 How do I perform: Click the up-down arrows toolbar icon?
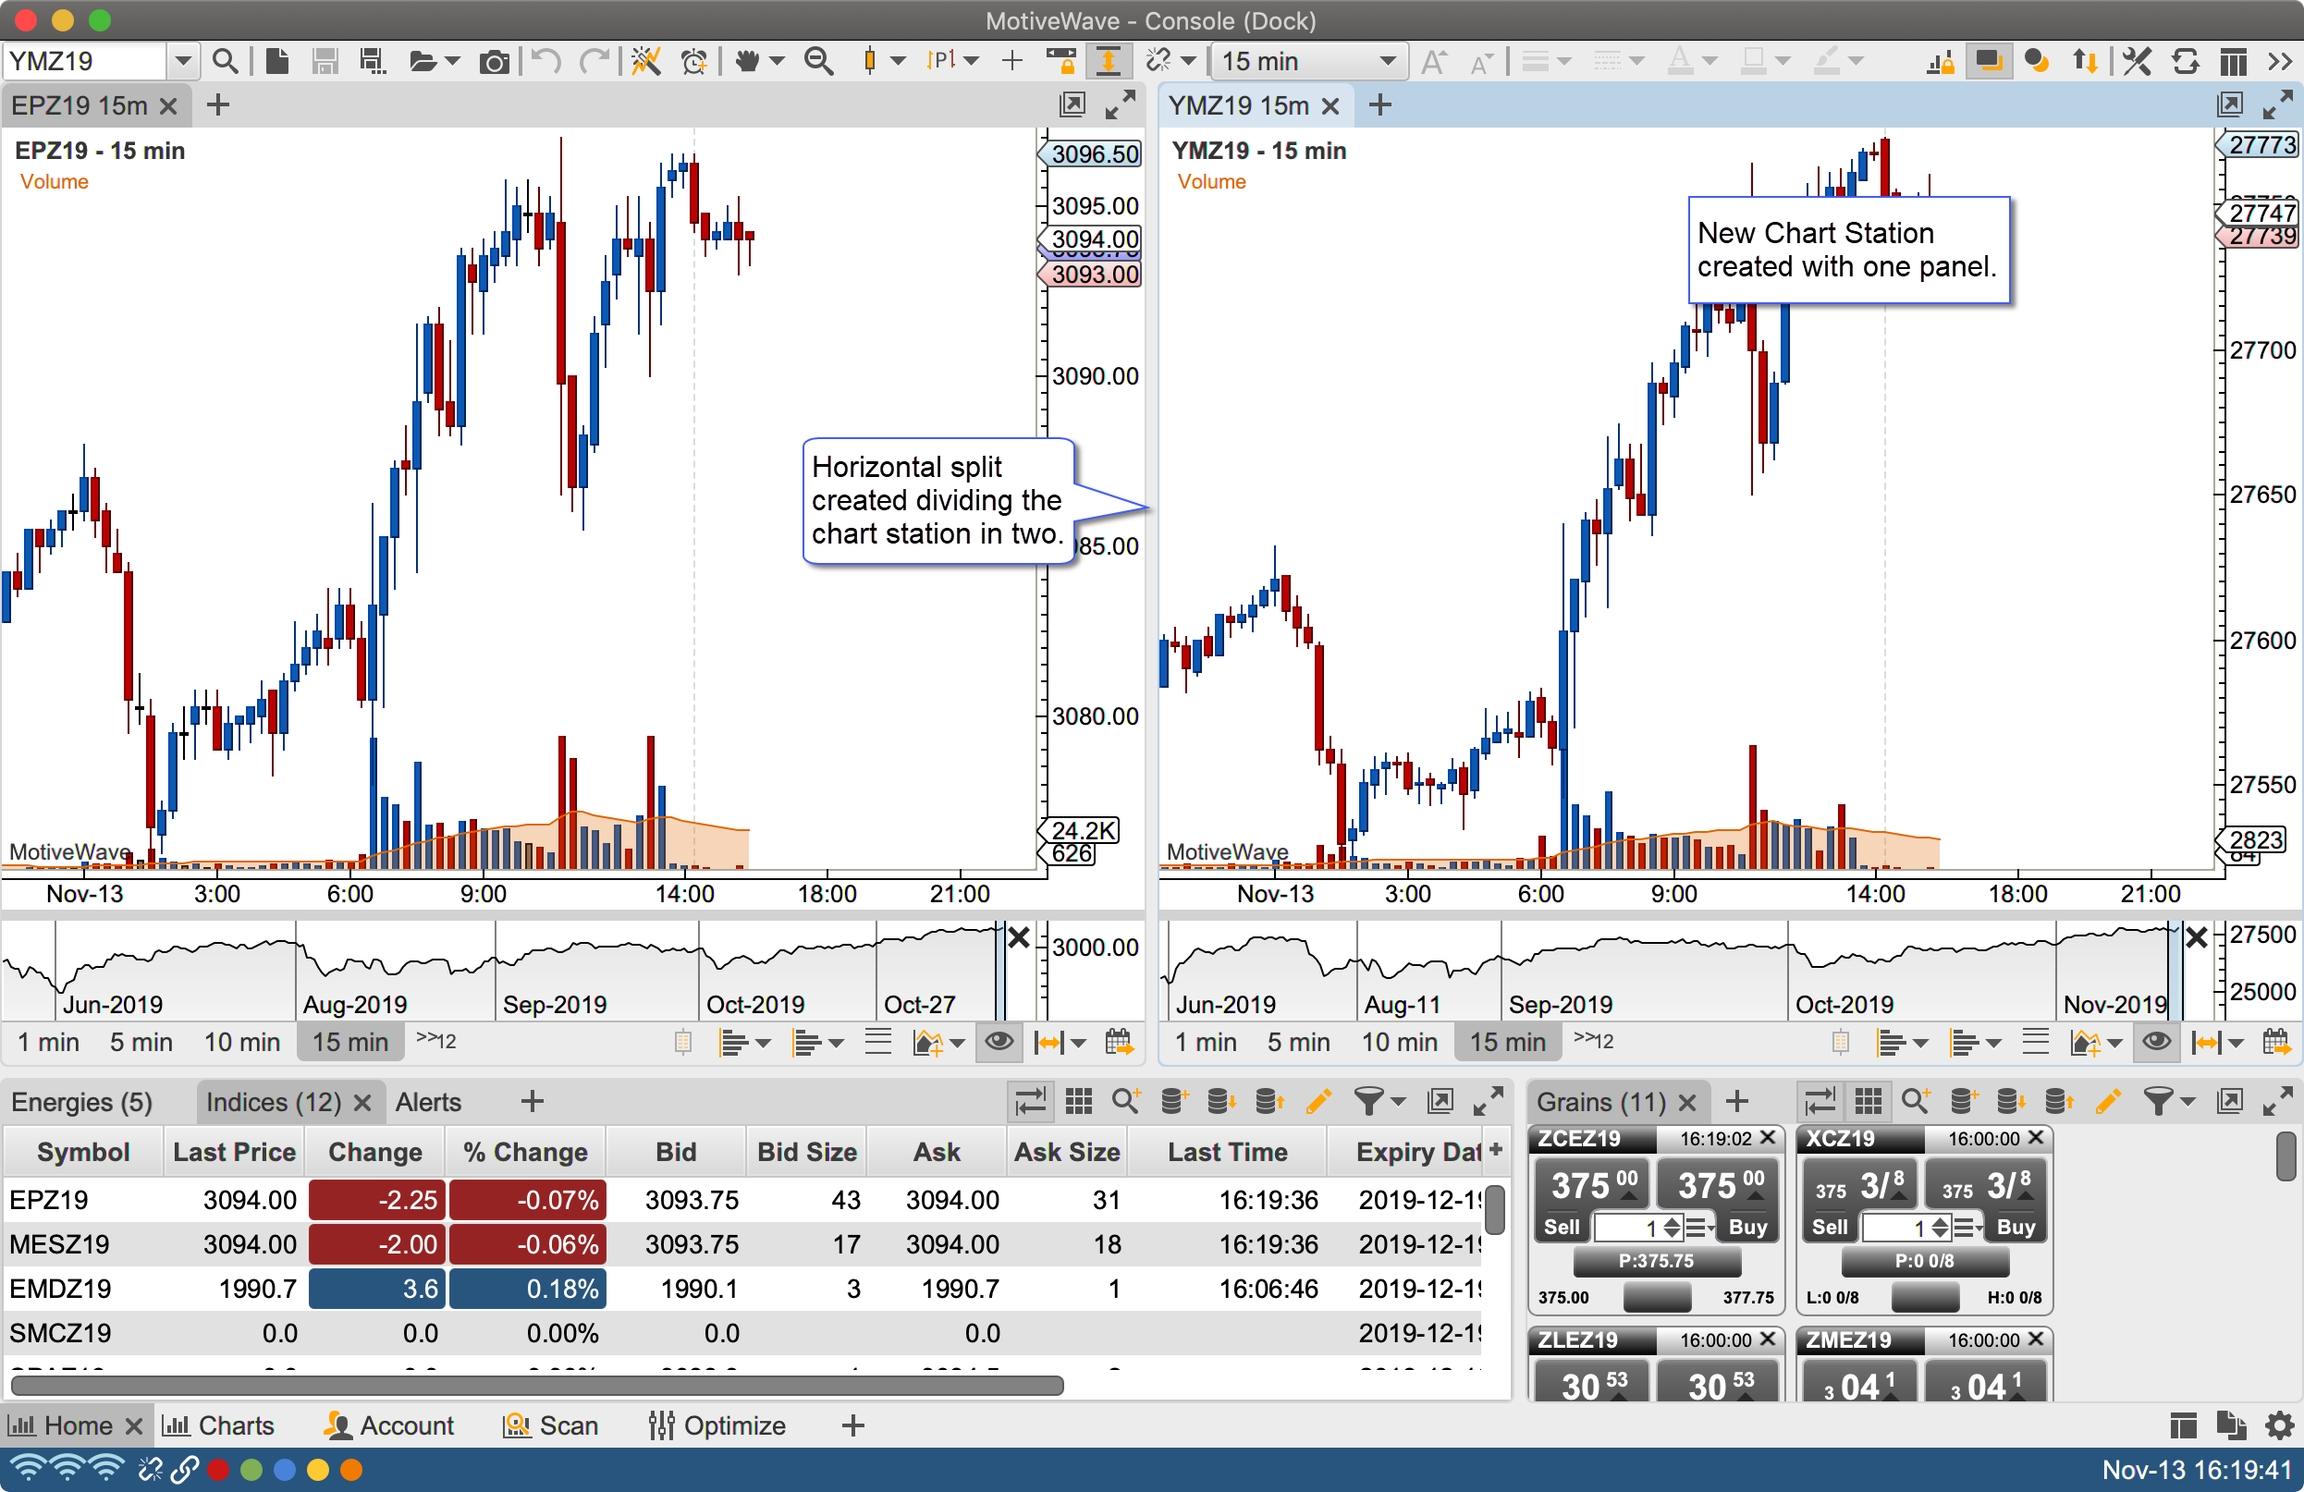(x=2085, y=61)
